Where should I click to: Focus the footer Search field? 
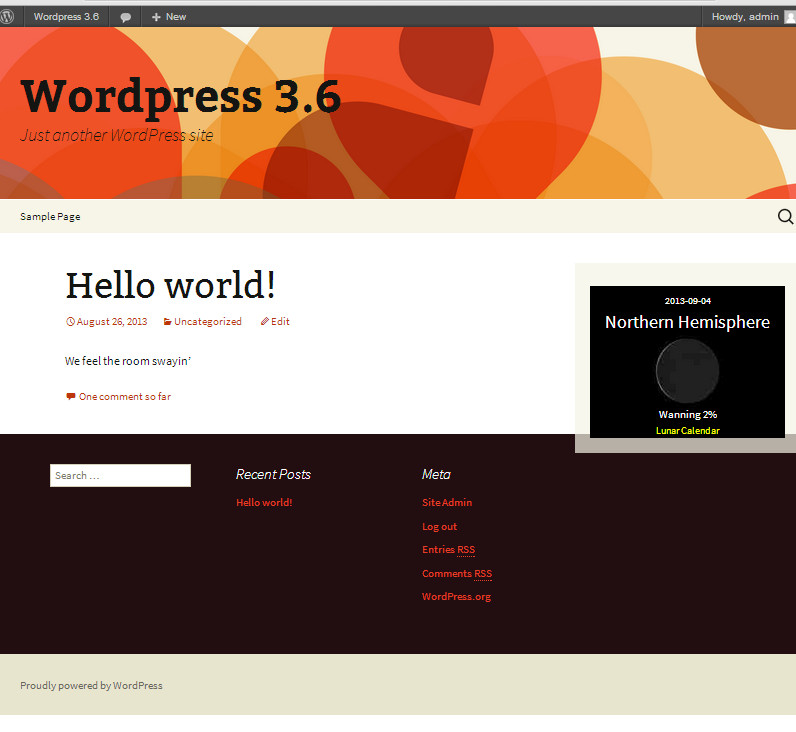pos(120,476)
